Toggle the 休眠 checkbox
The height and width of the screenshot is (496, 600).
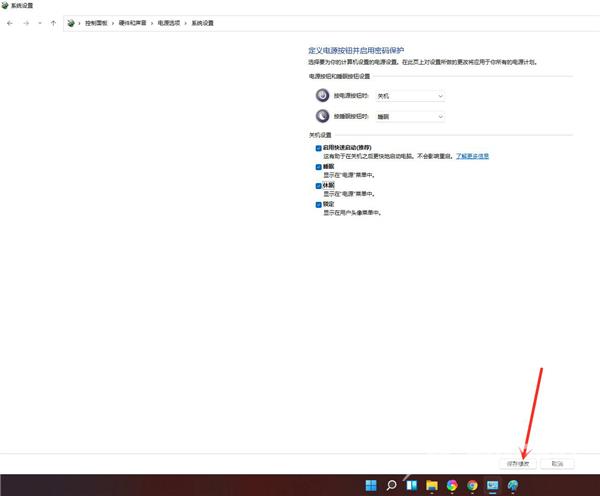[318, 186]
